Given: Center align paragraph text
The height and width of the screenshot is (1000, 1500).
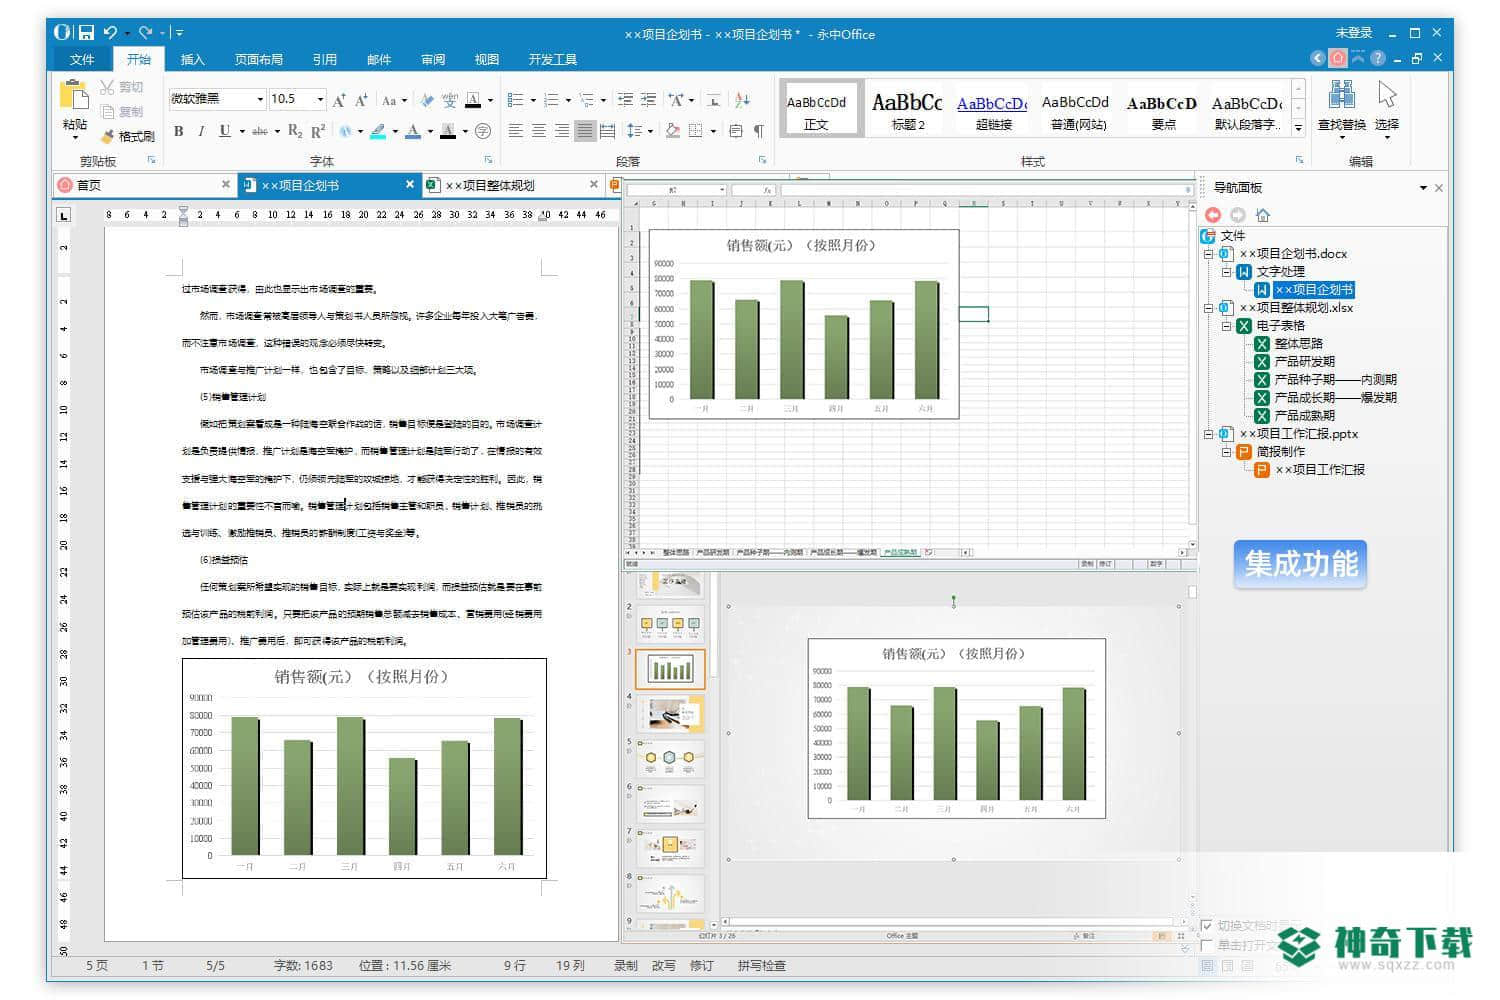Looking at the screenshot, I should tap(538, 131).
